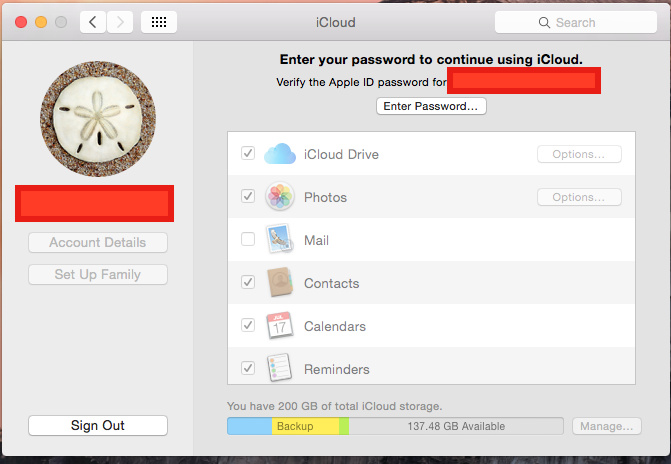Click the green storage bar segment

click(x=344, y=426)
